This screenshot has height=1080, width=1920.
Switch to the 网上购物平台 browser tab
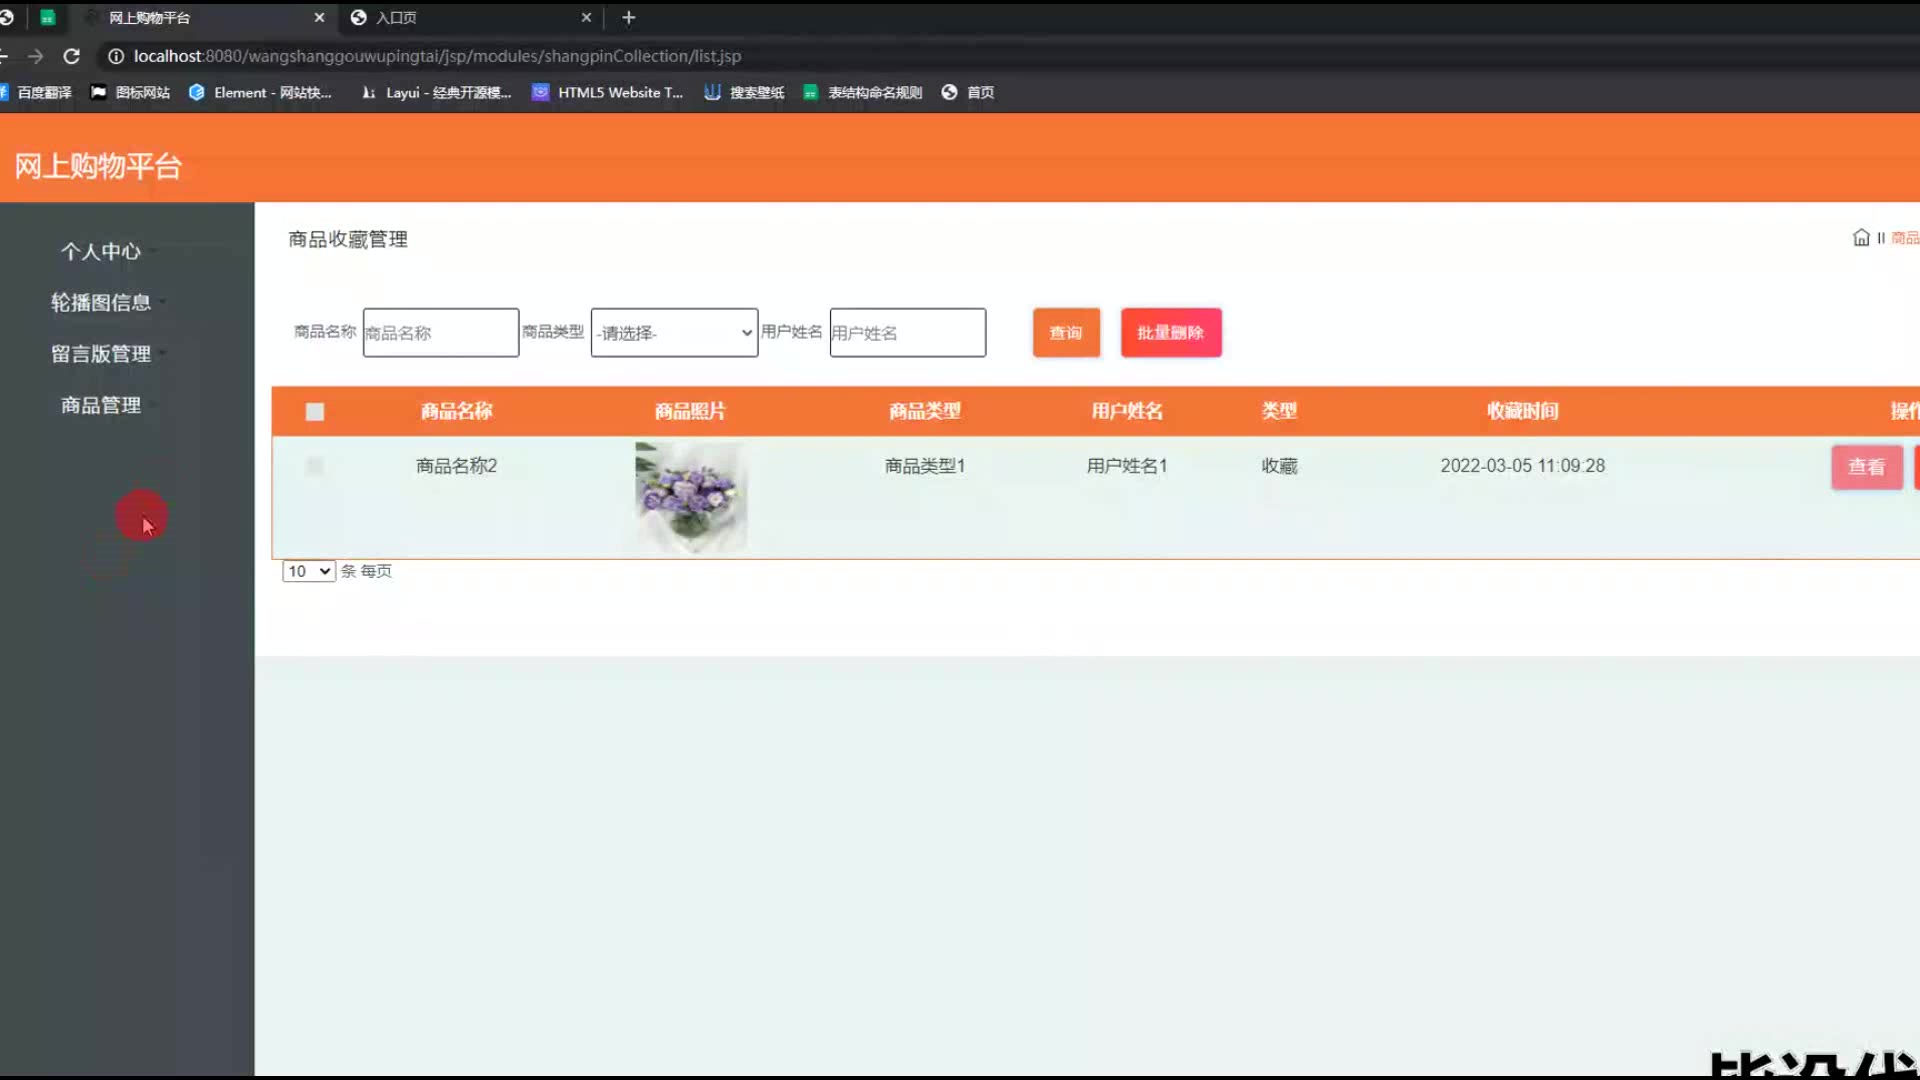click(205, 17)
